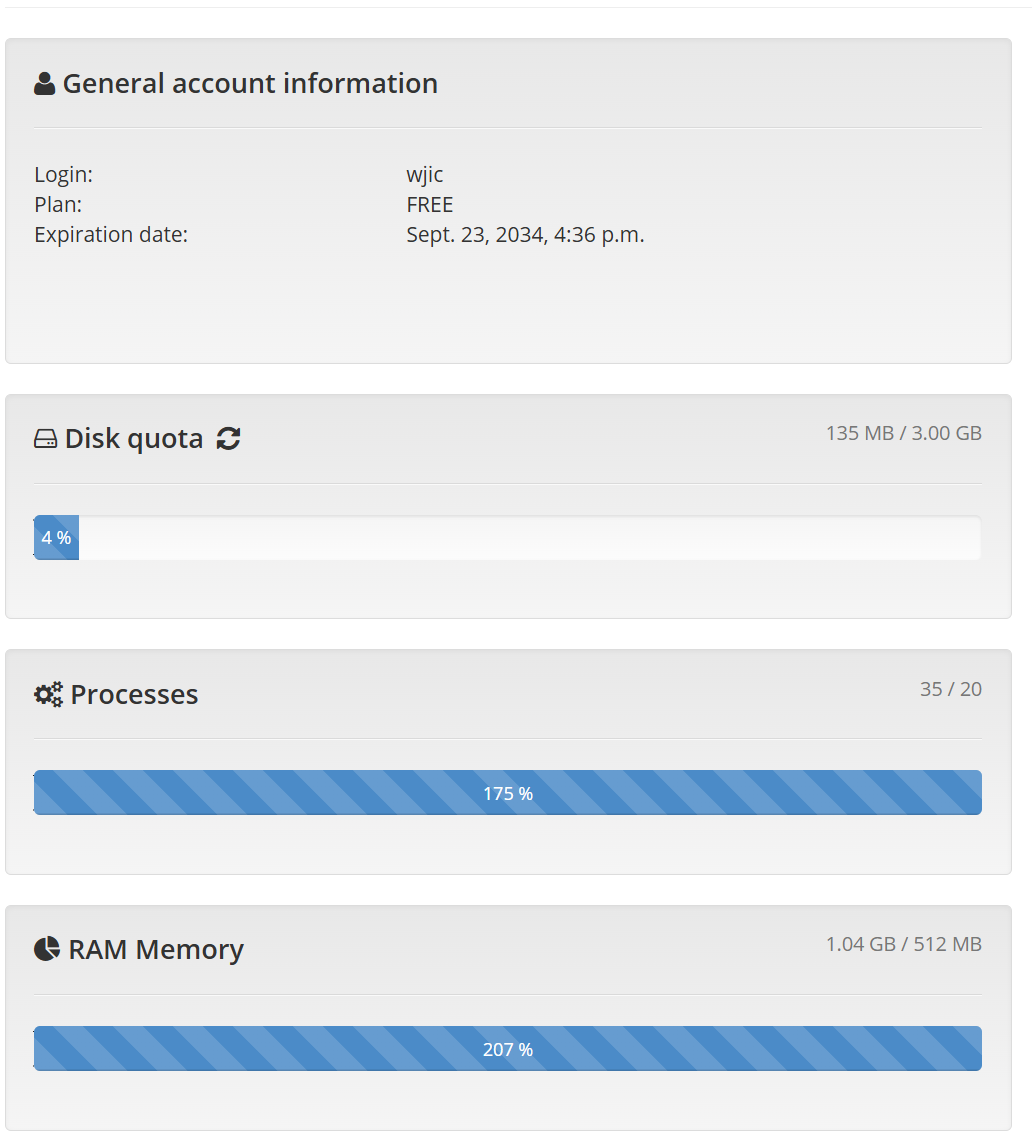Click the 4 % disk quota progress bar
This screenshot has width=1032, height=1142.
pyautogui.click(x=56, y=537)
